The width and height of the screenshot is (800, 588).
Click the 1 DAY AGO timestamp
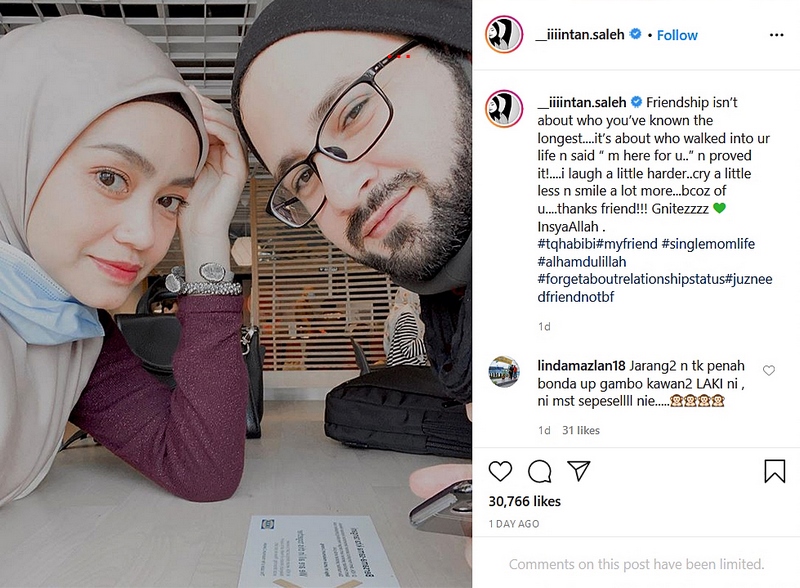514,524
